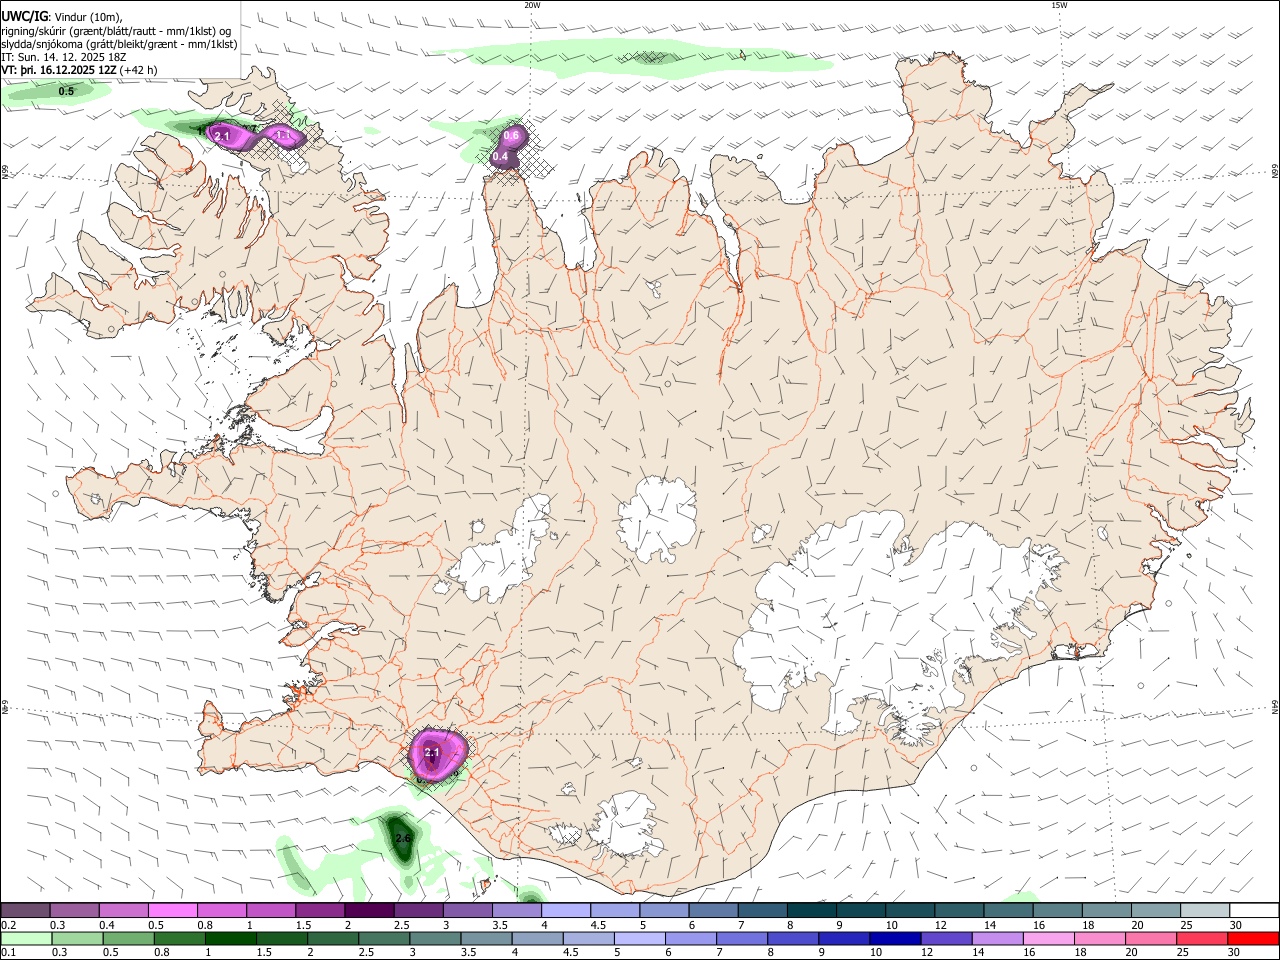The width and height of the screenshot is (1280, 960).
Task: Select the 'Vindur (10m)' header text
Action: 88,17
